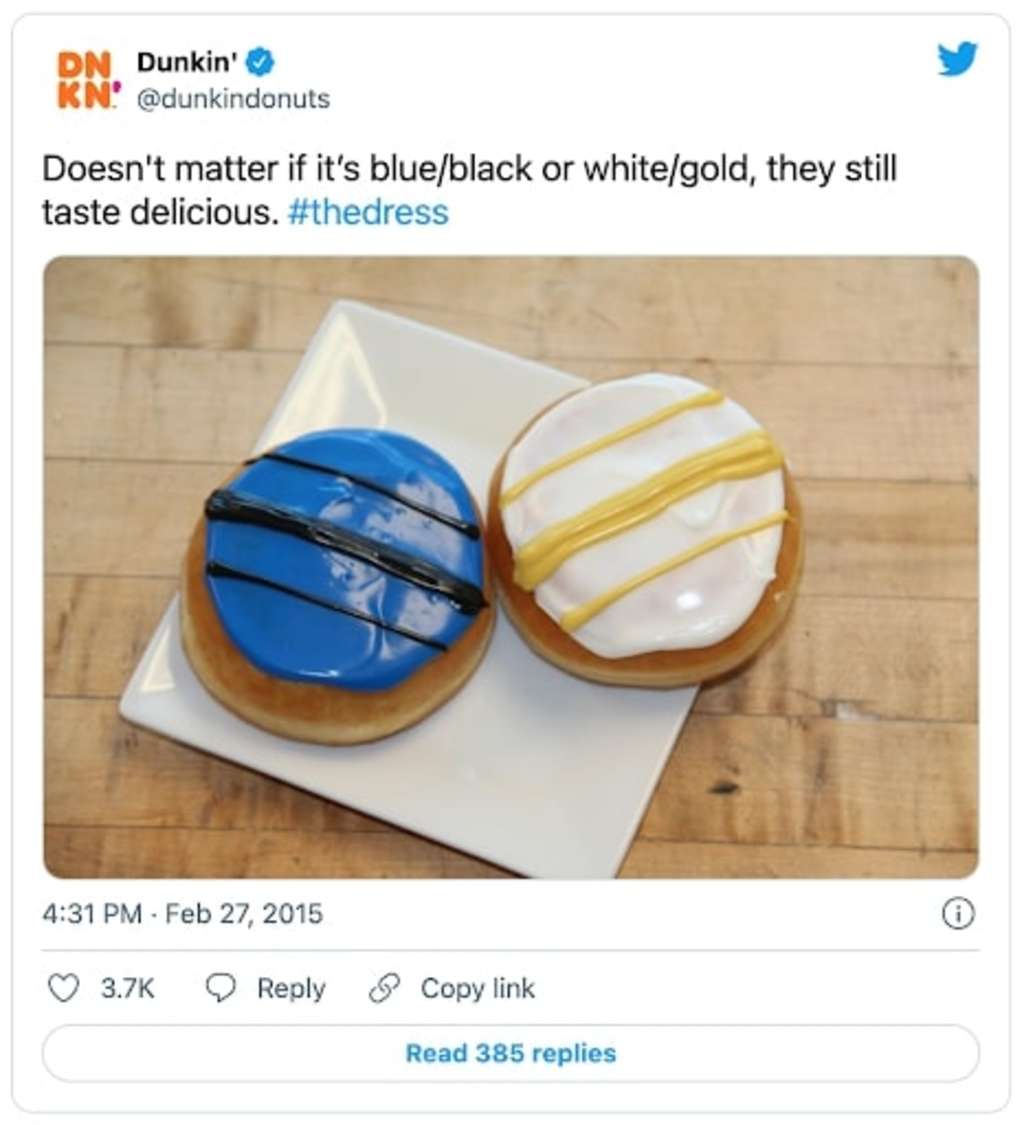1024x1125 pixels.
Task: Click Read 385 replies
Action: tap(511, 1054)
